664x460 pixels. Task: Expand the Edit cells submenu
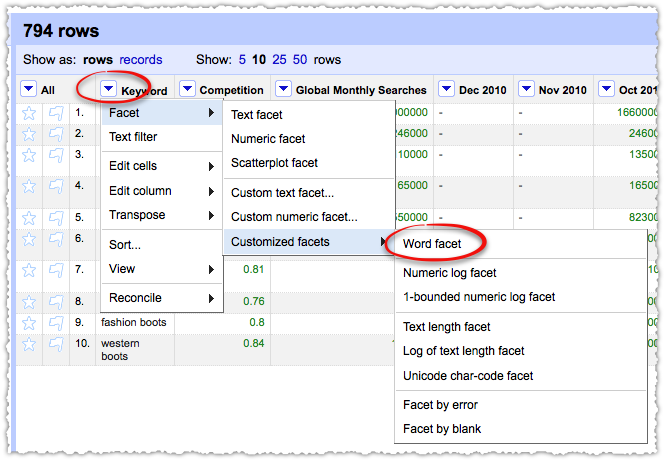click(162, 166)
